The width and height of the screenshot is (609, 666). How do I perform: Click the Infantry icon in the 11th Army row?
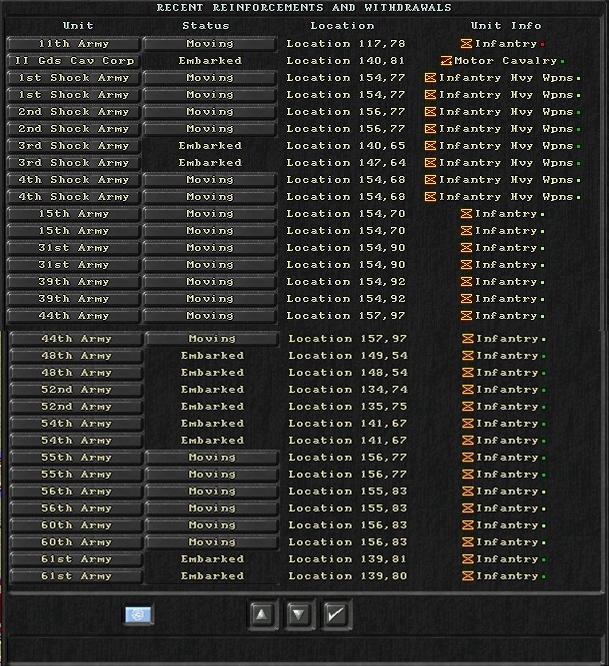pos(466,44)
